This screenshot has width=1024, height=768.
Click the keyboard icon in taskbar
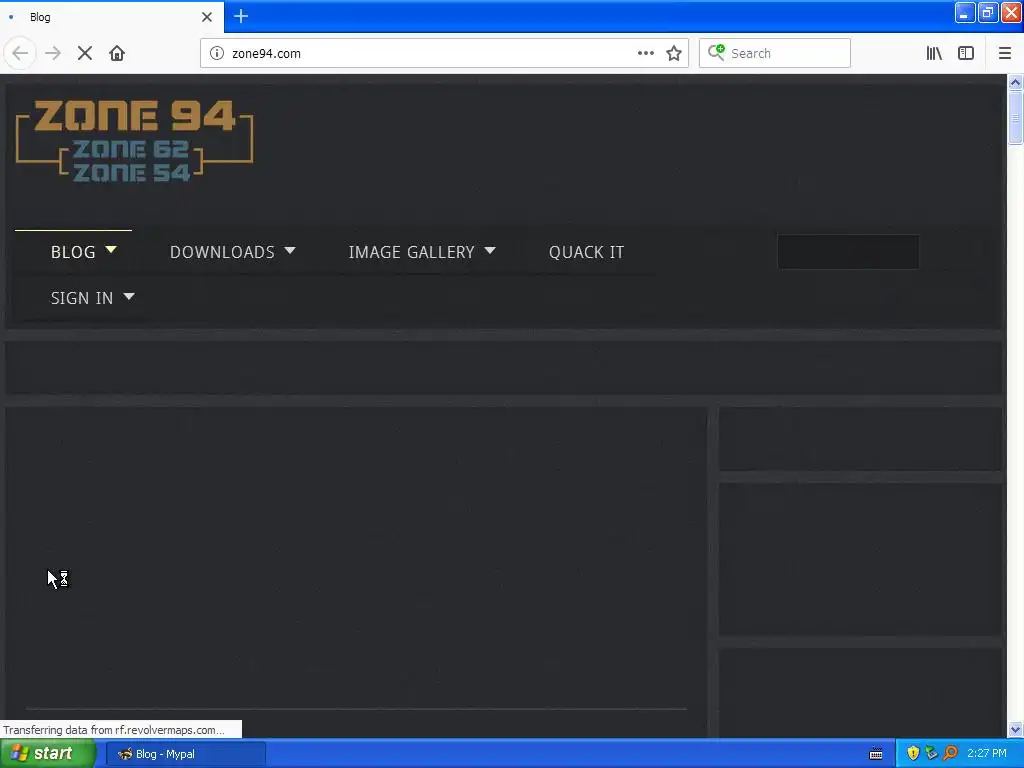pyautogui.click(x=876, y=754)
